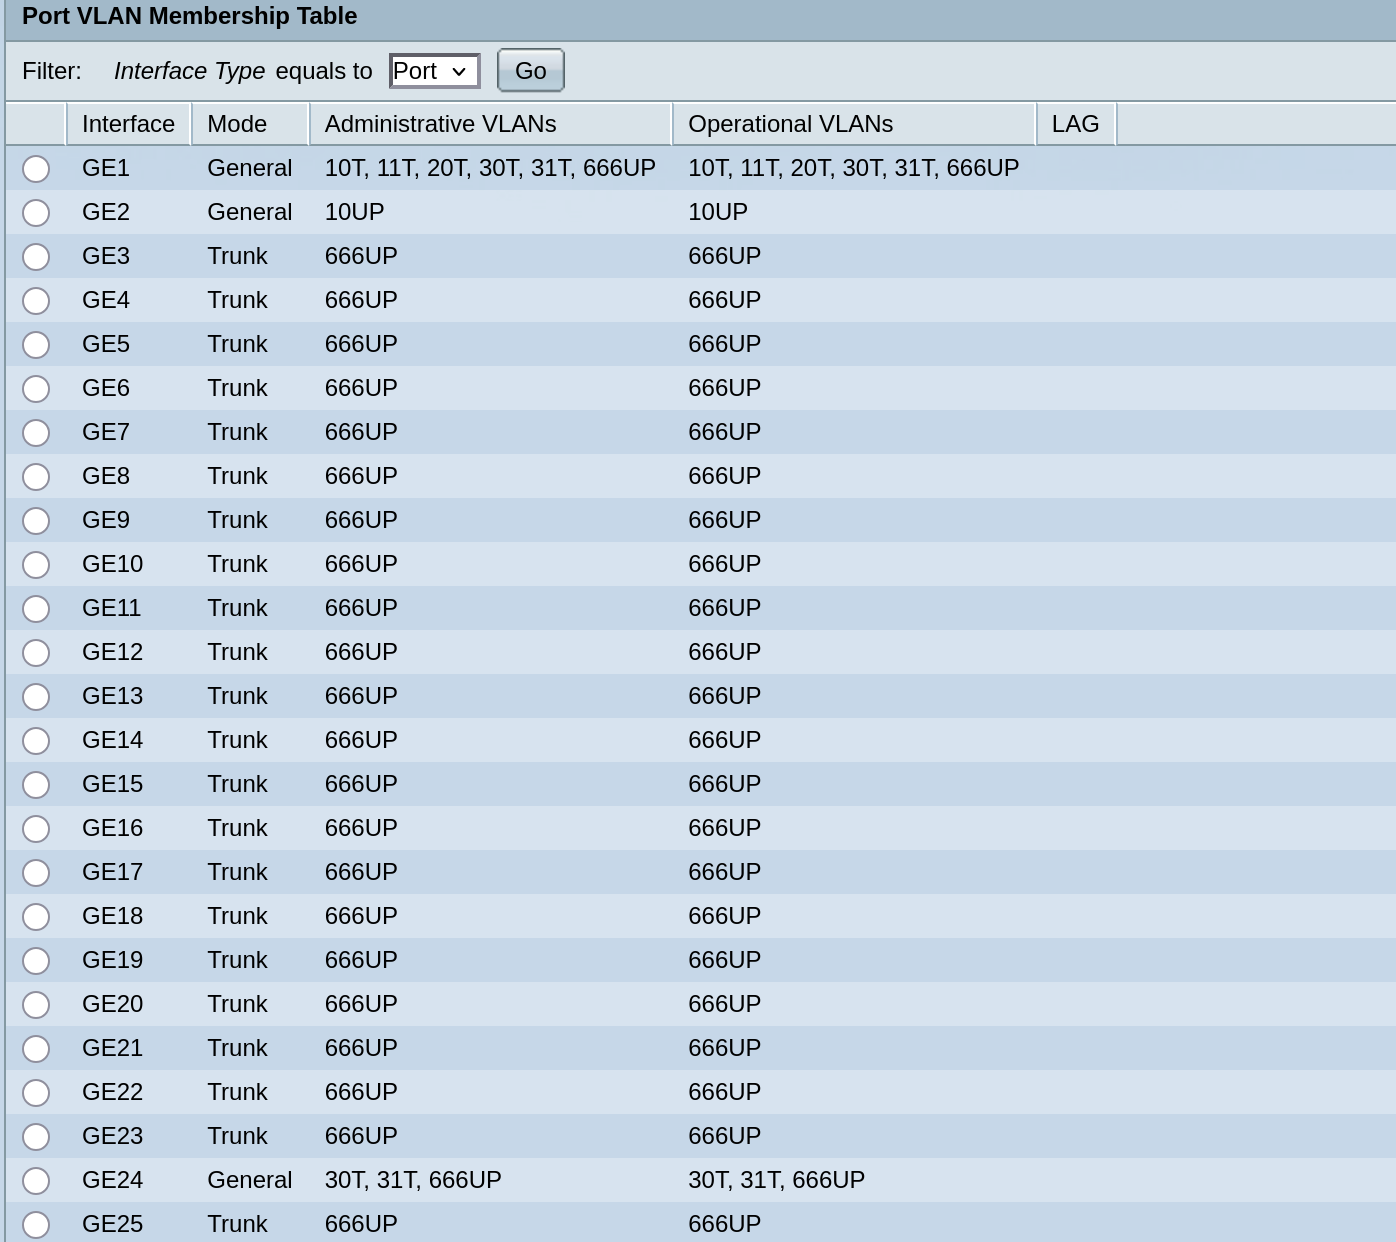Click the General mode cell for GE2
This screenshot has width=1396, height=1242.
tap(249, 212)
